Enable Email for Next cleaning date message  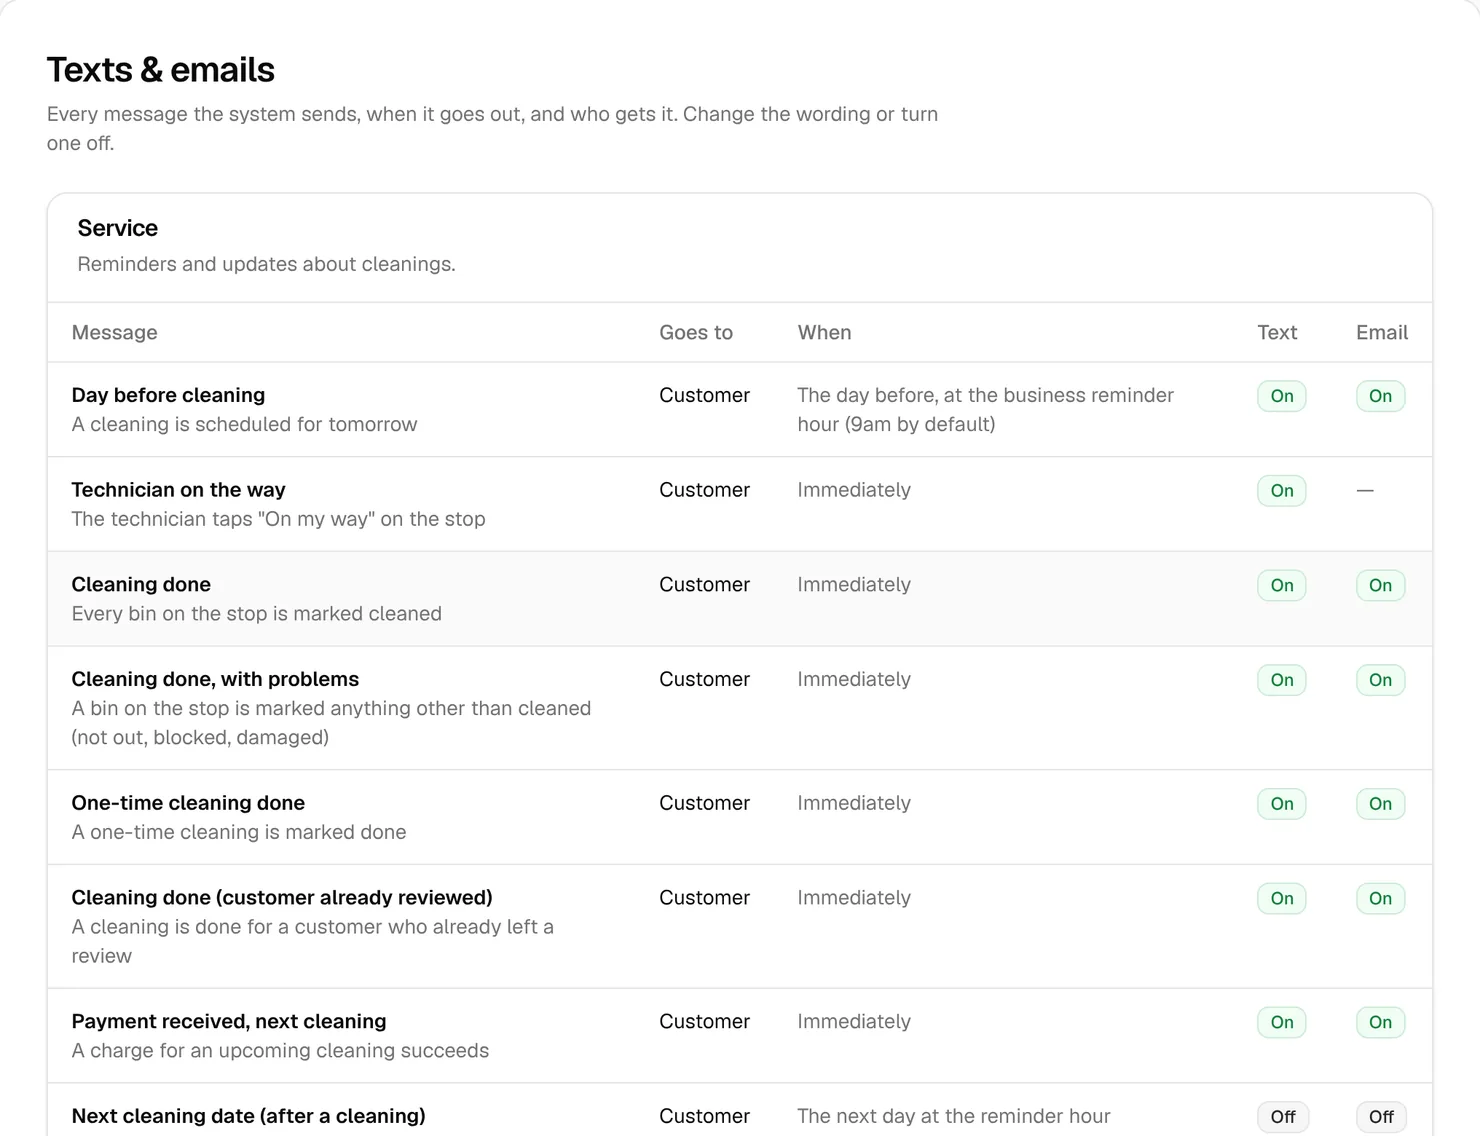tap(1381, 1117)
